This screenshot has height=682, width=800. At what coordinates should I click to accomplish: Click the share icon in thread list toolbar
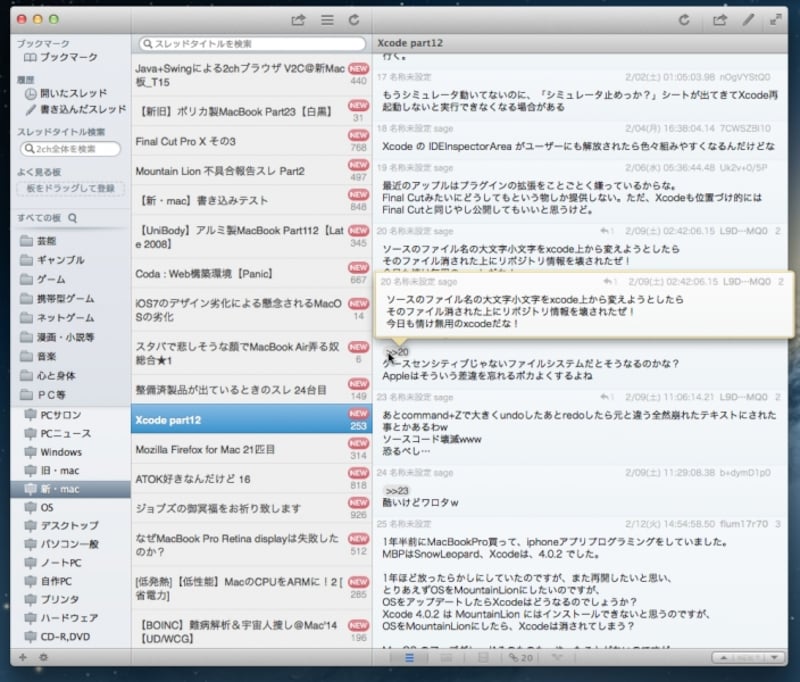298,19
